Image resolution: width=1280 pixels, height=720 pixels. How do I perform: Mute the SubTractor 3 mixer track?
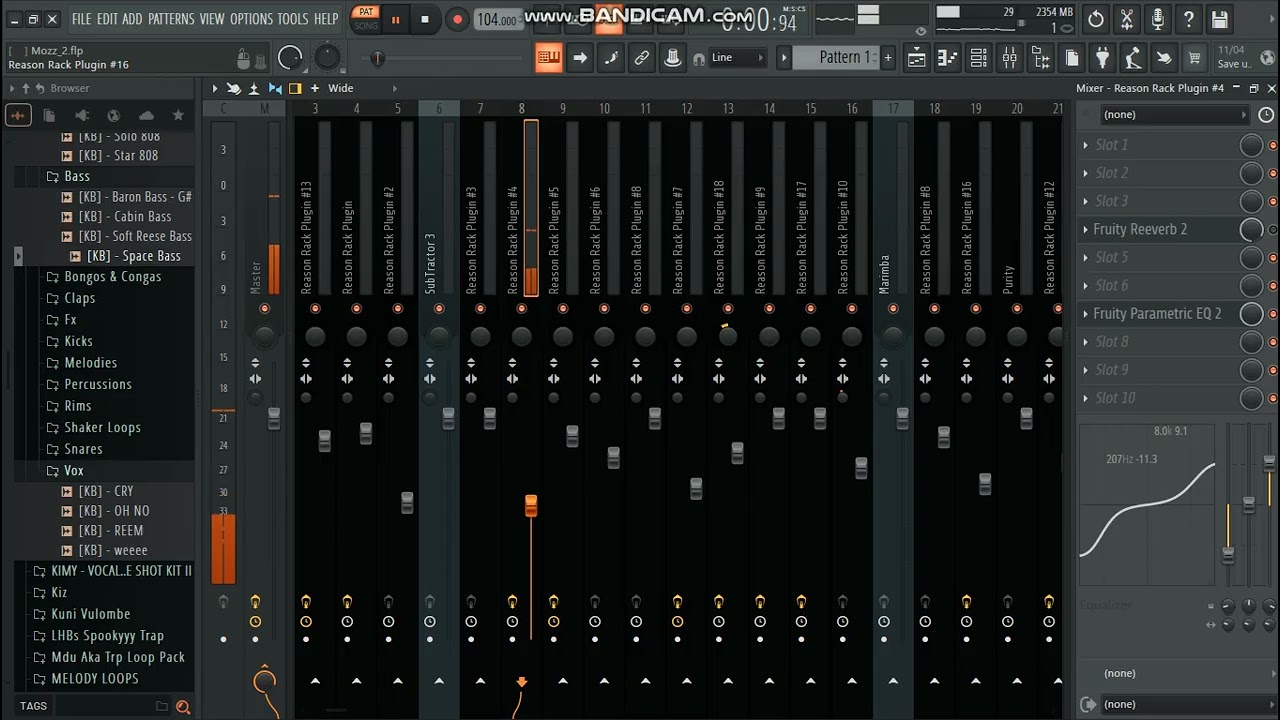(x=439, y=309)
